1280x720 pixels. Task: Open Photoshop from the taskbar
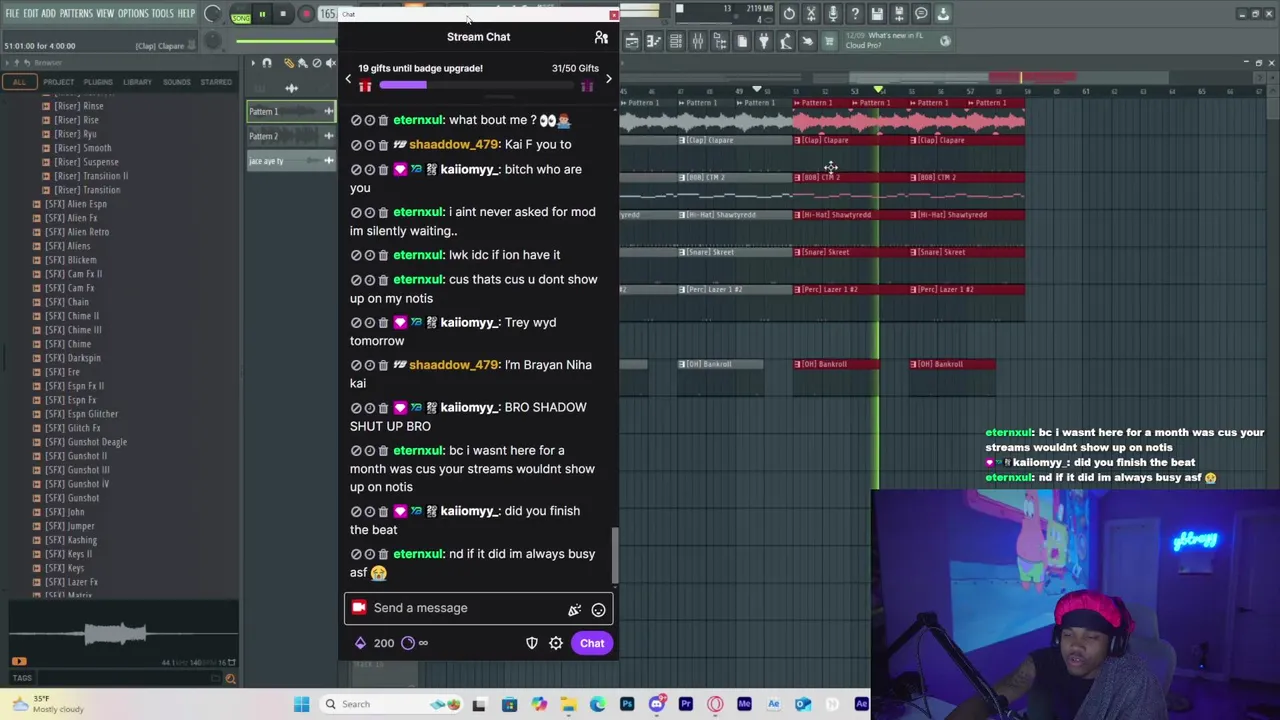click(x=627, y=704)
